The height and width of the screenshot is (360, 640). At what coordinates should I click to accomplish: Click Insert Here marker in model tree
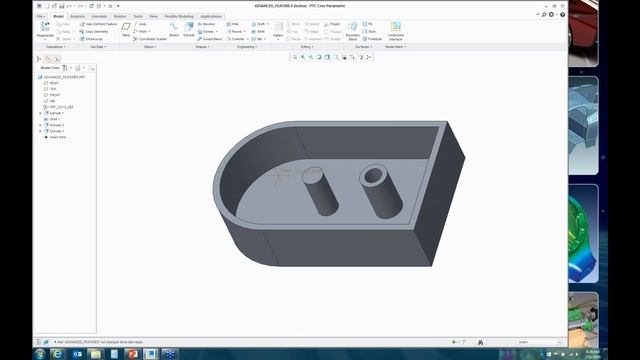point(55,138)
